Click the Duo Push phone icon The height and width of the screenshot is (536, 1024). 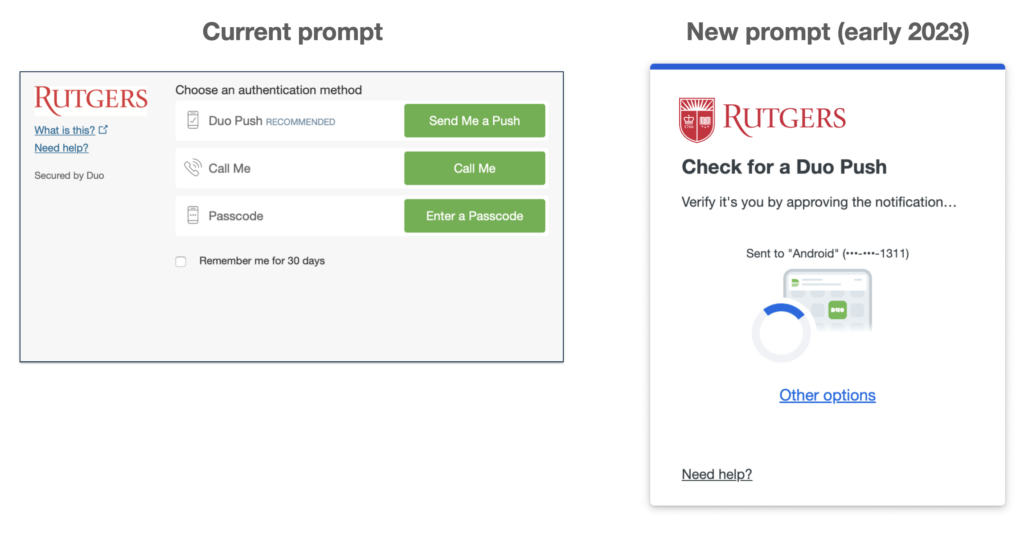pyautogui.click(x=193, y=121)
